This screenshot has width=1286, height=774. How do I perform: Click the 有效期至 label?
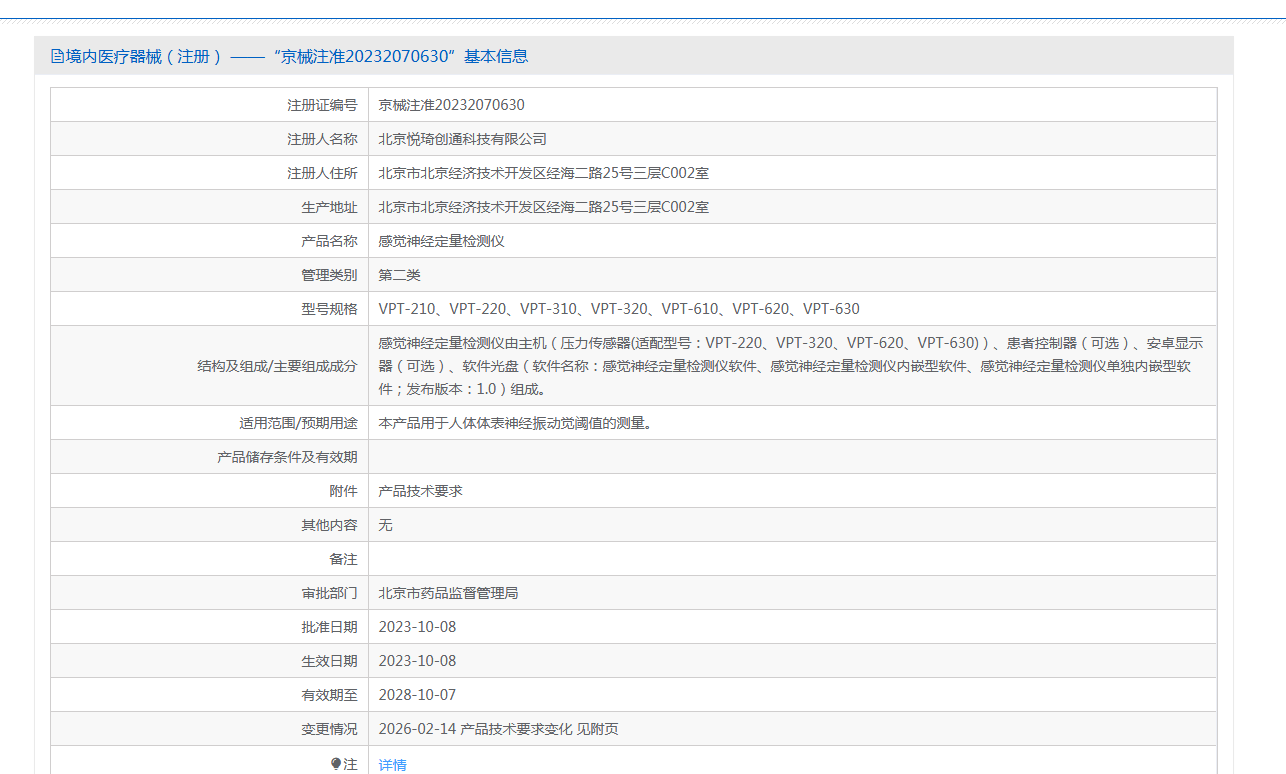(x=329, y=695)
